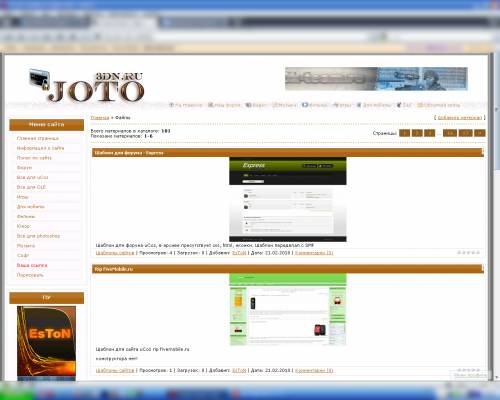Click the music note icon beside Музыка
This screenshot has height=400, width=500.
275,105
